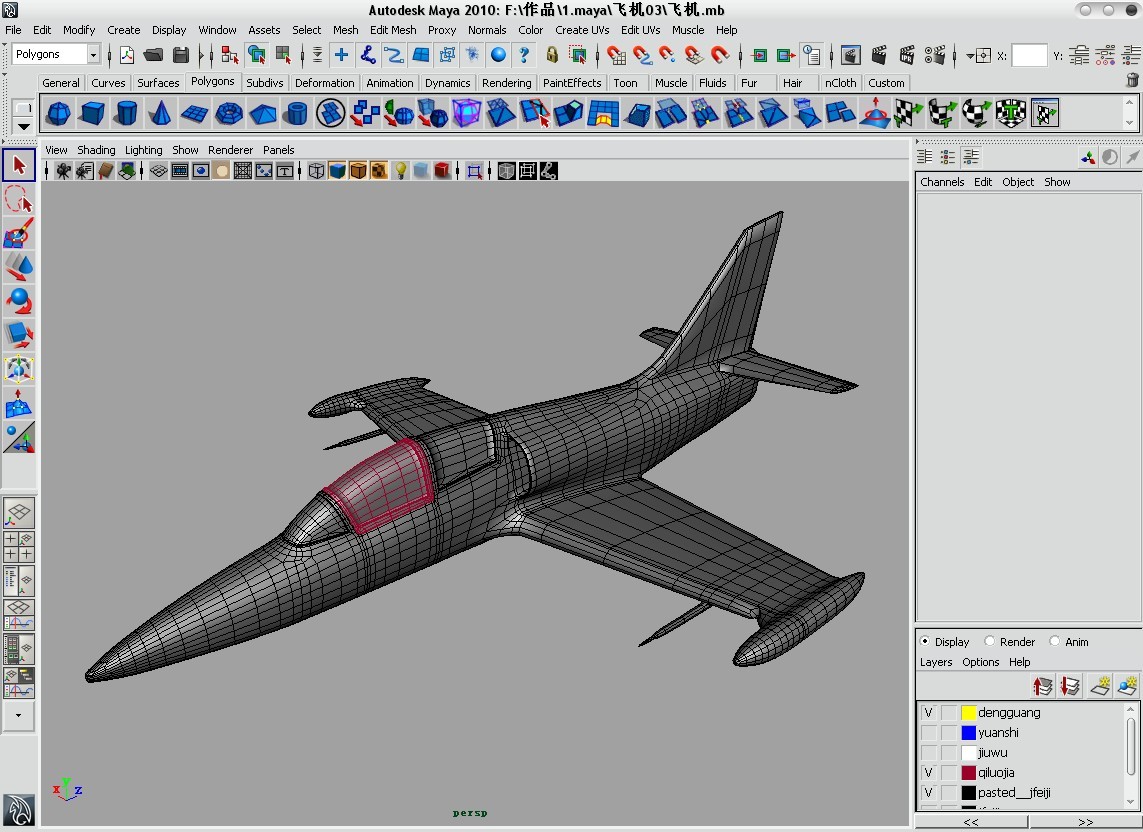Select the Render layer radio button
Screen dimensions: 1143x832
(990, 642)
